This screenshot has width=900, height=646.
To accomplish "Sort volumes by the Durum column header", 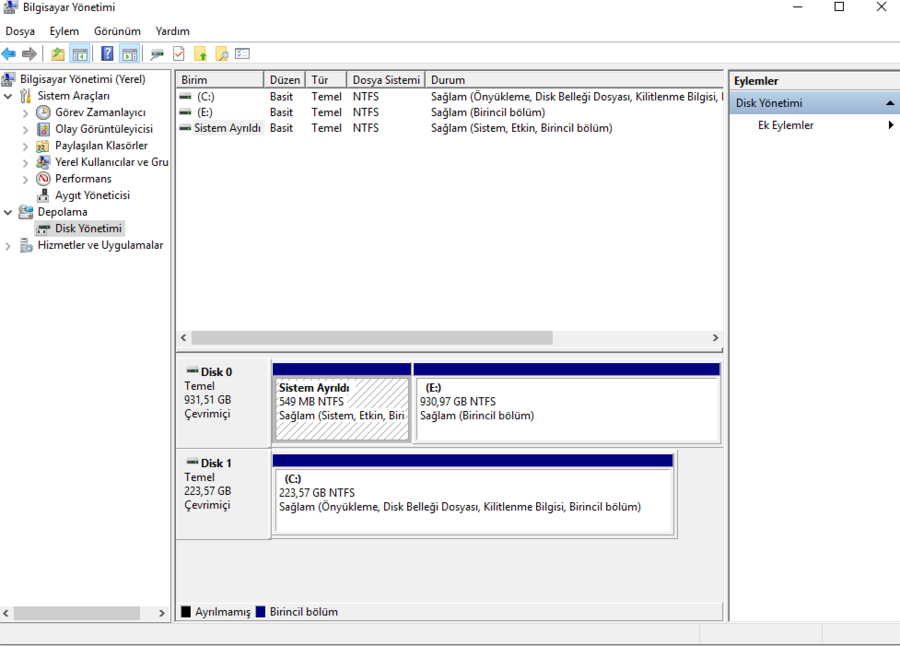I will click(573, 79).
